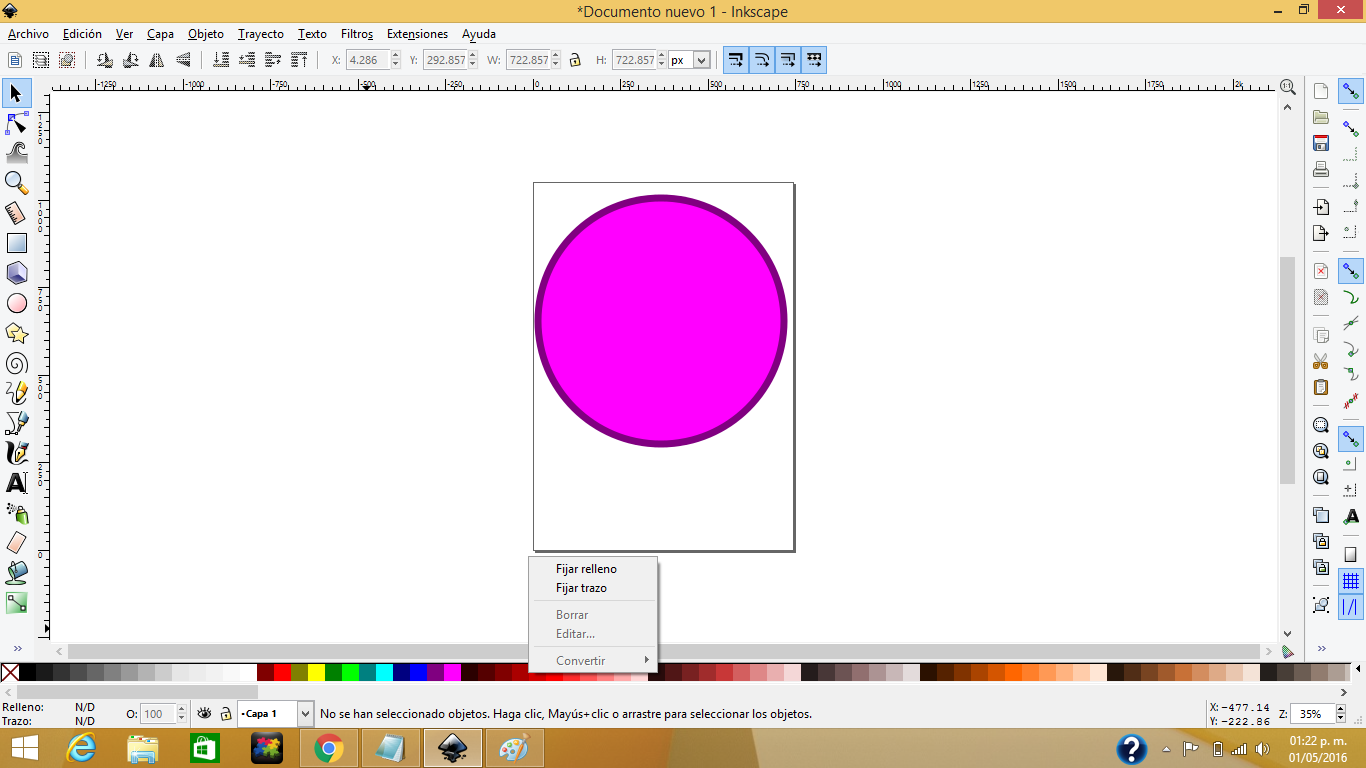Click Editar... in the context menu
This screenshot has width=1366, height=768.
pos(575,634)
